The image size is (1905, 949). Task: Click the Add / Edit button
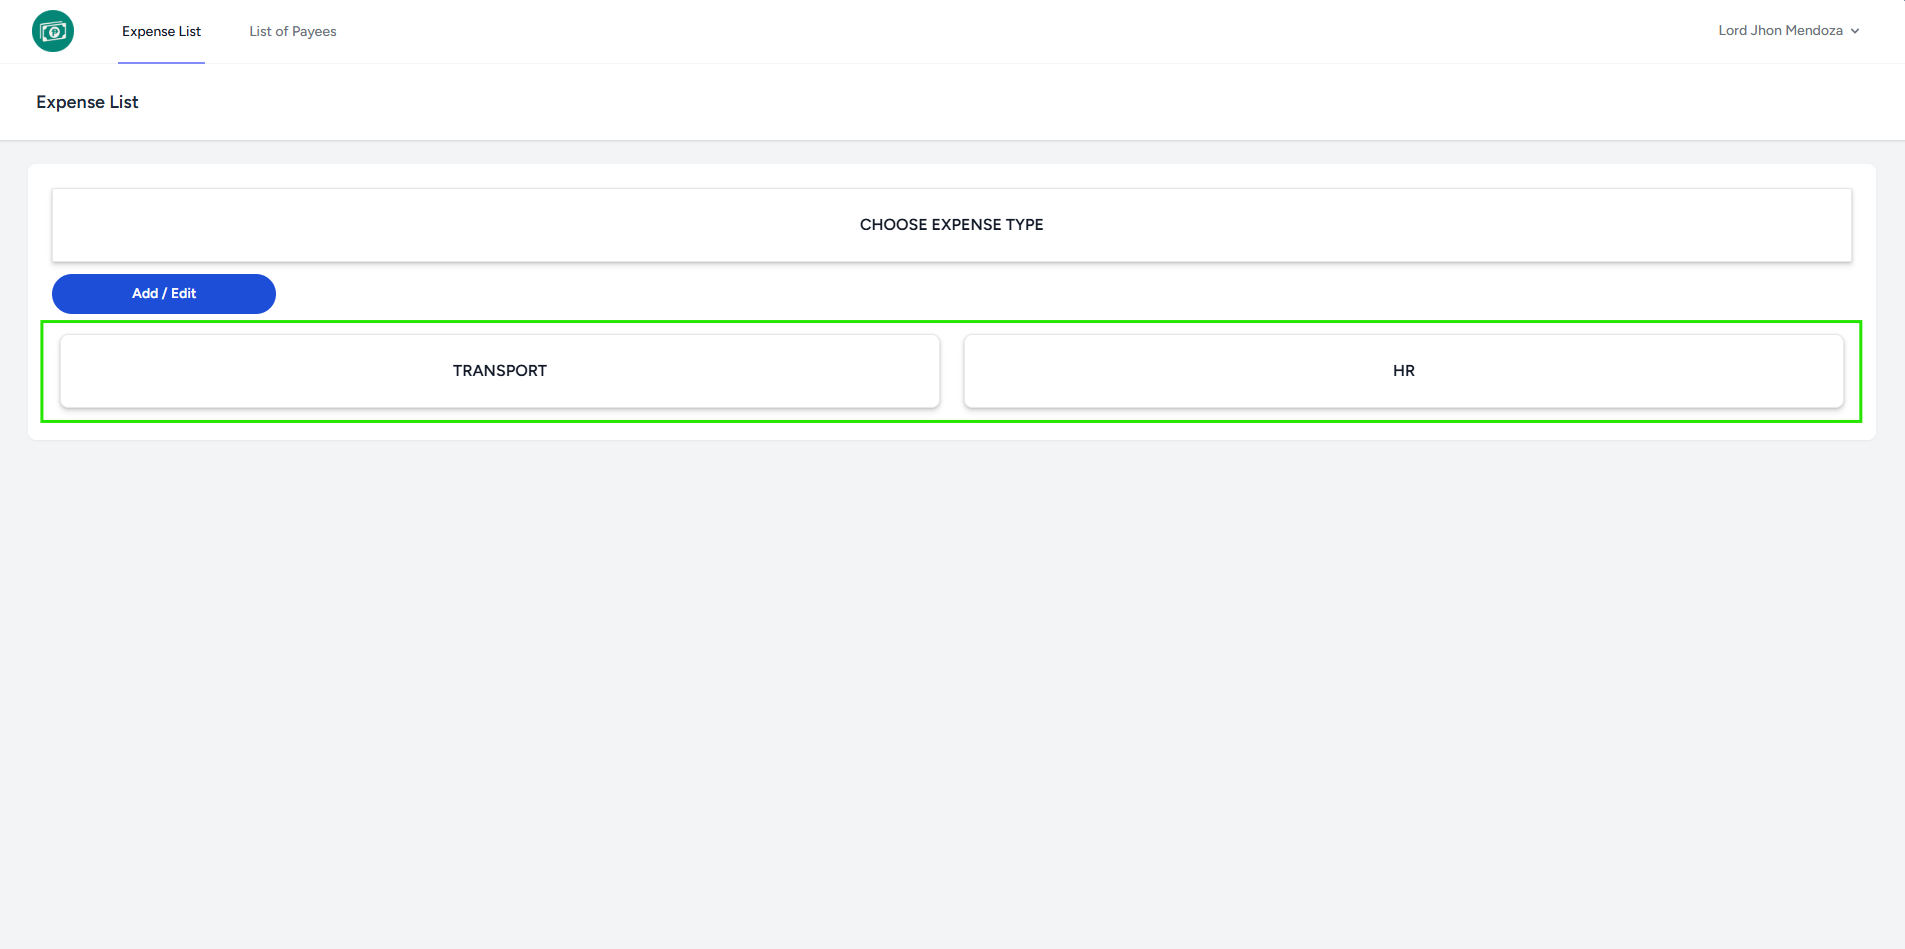tap(164, 293)
